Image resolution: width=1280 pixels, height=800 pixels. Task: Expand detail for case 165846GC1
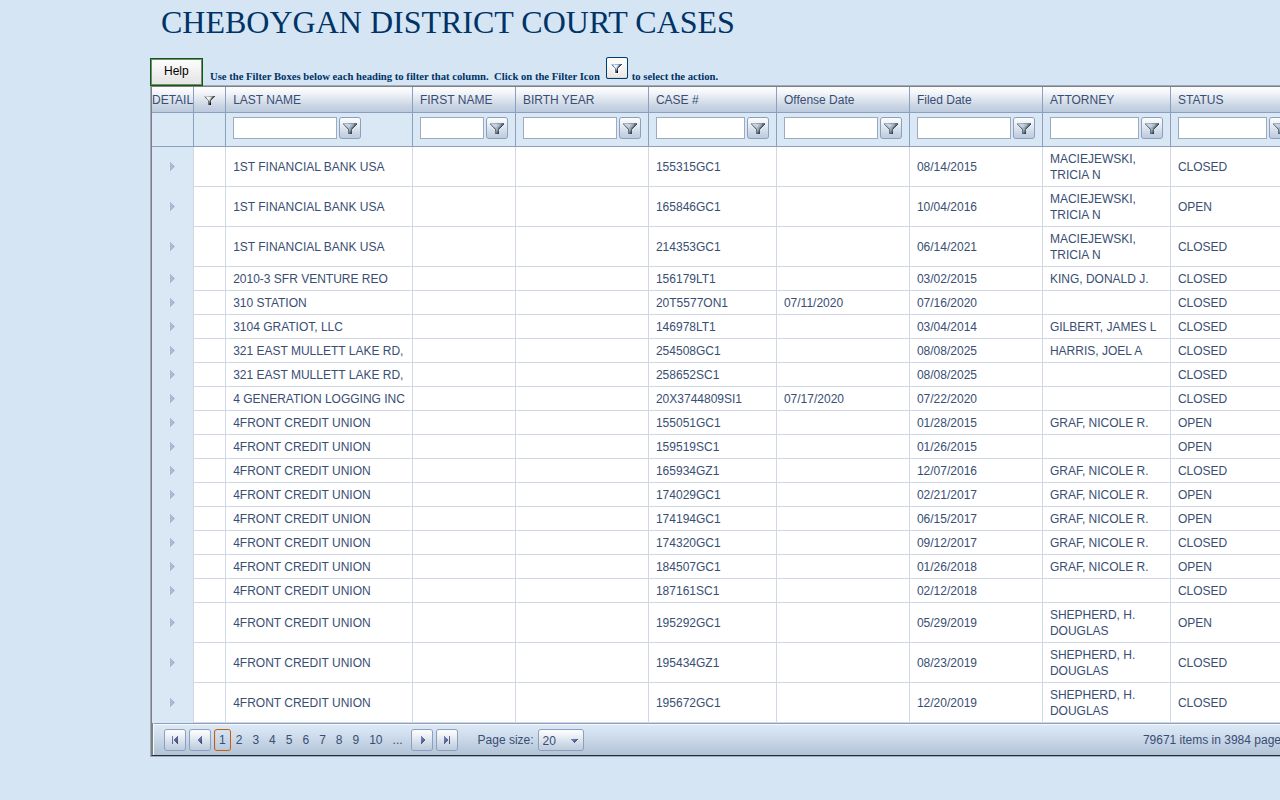(172, 207)
